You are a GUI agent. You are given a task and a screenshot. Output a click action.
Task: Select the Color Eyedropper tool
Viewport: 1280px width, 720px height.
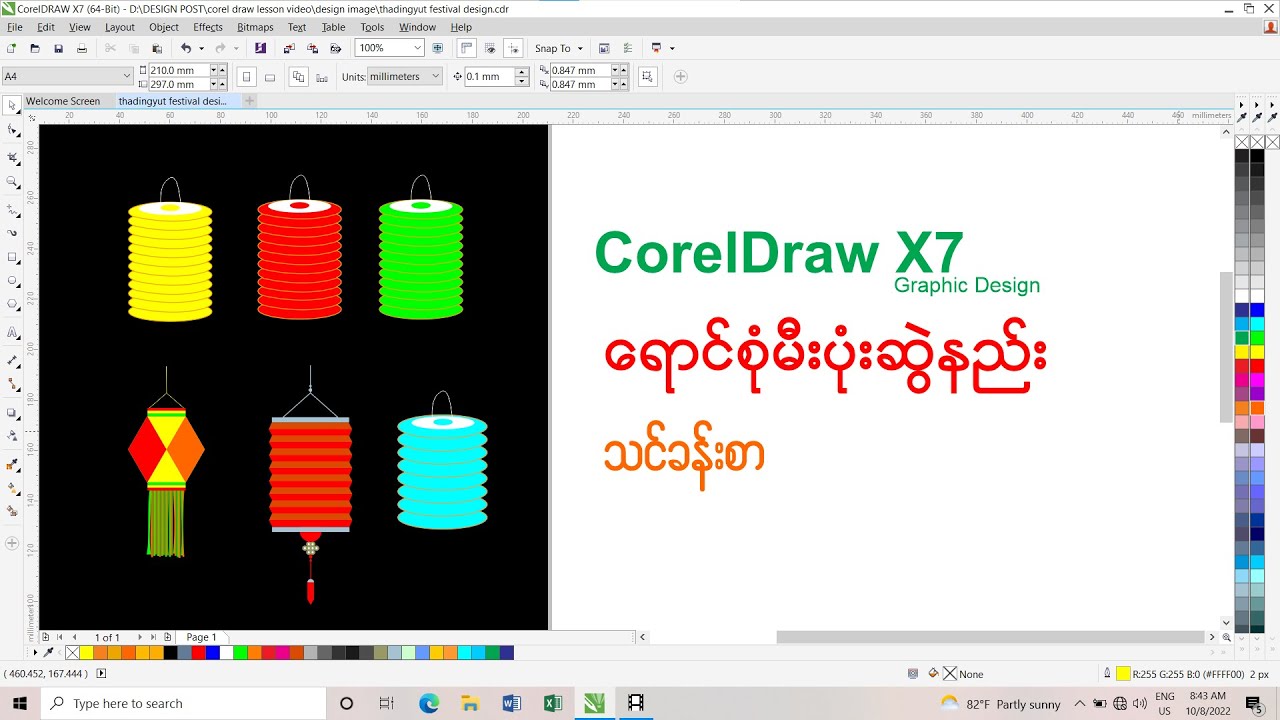coord(12,463)
